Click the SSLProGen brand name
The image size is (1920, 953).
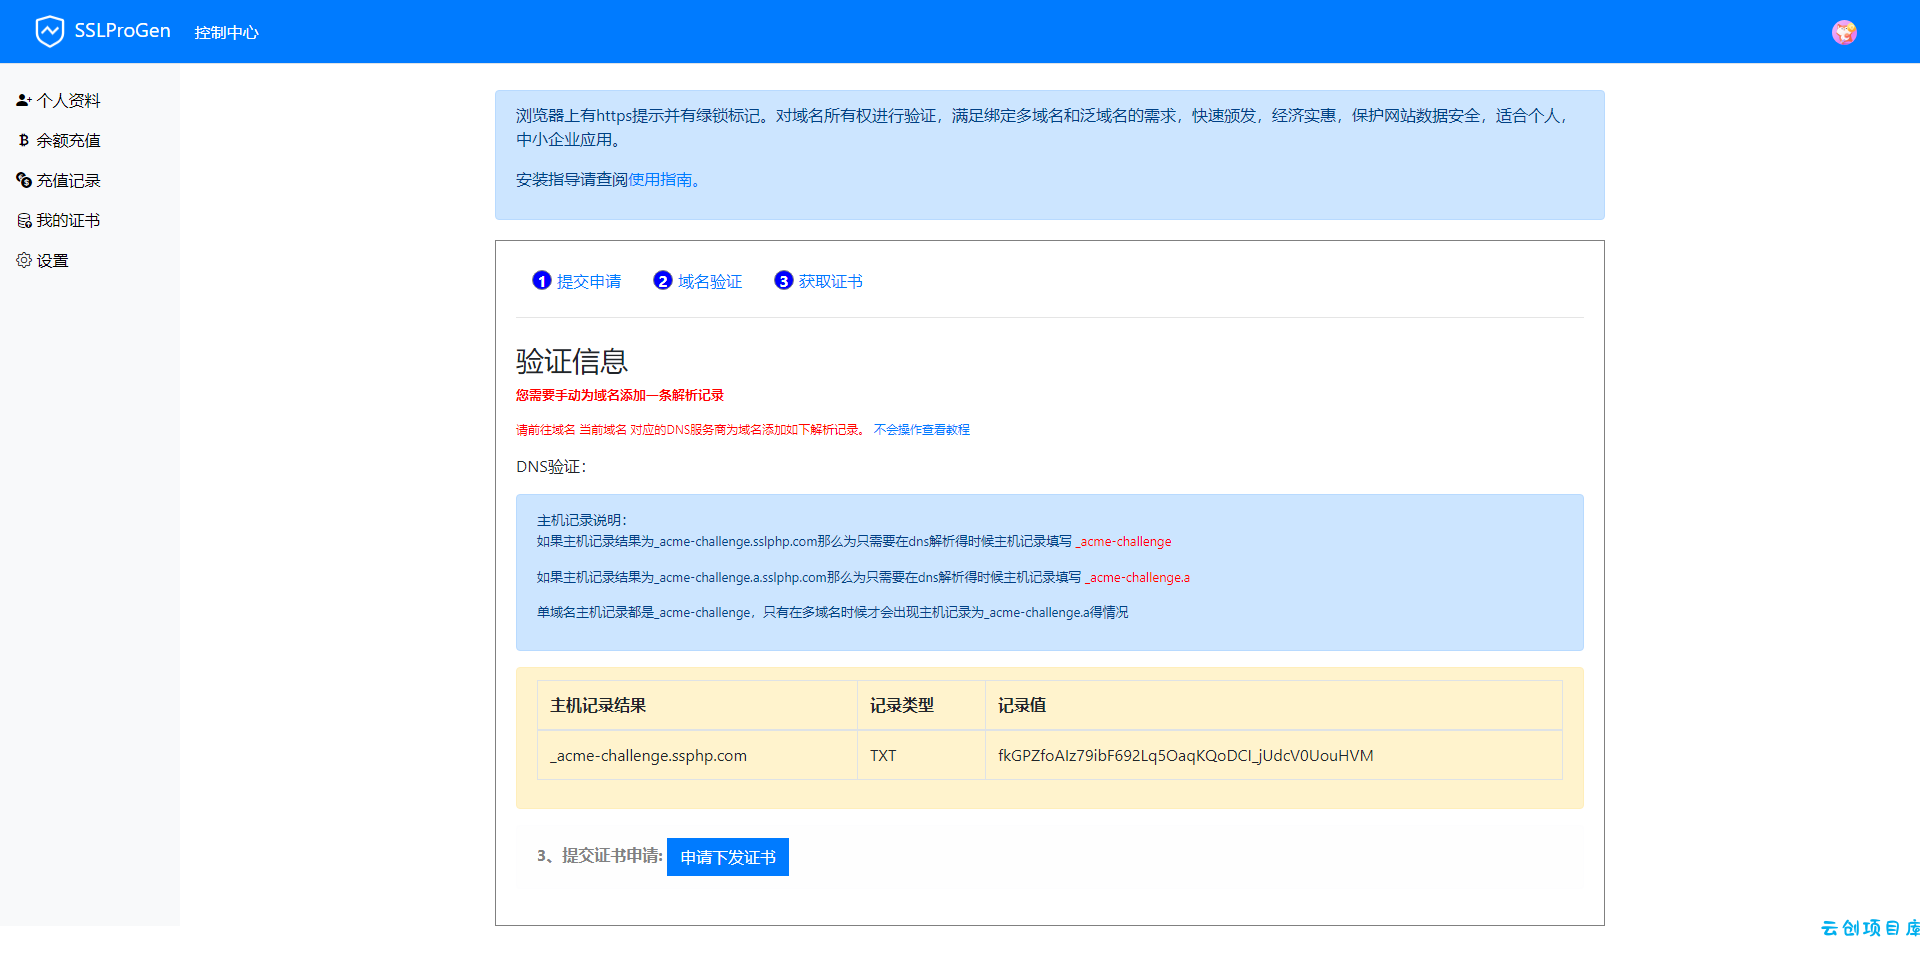click(122, 31)
